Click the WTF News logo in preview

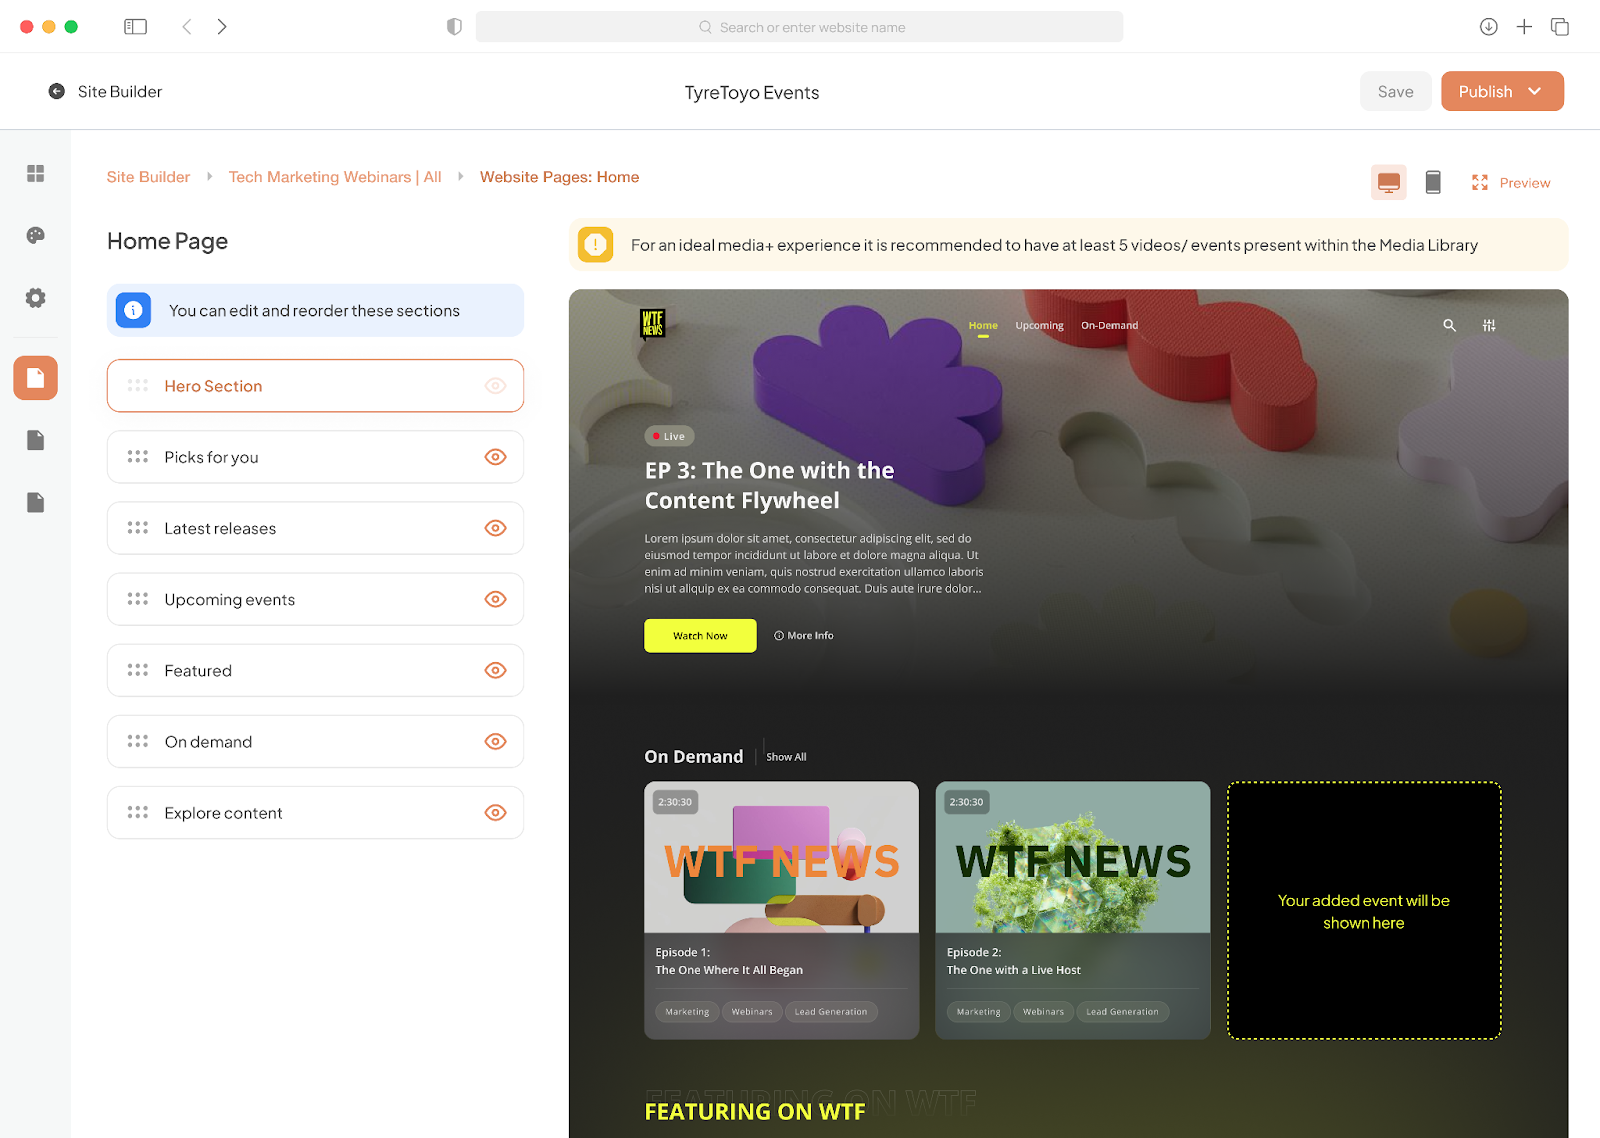653,324
